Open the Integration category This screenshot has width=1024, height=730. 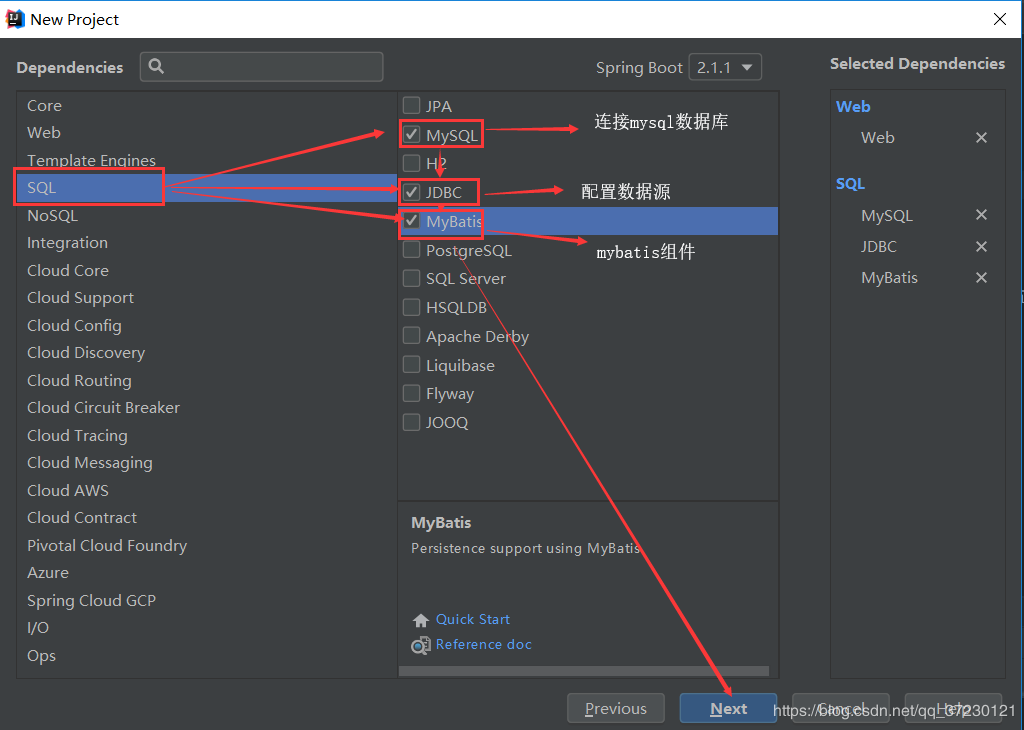pyautogui.click(x=206, y=243)
